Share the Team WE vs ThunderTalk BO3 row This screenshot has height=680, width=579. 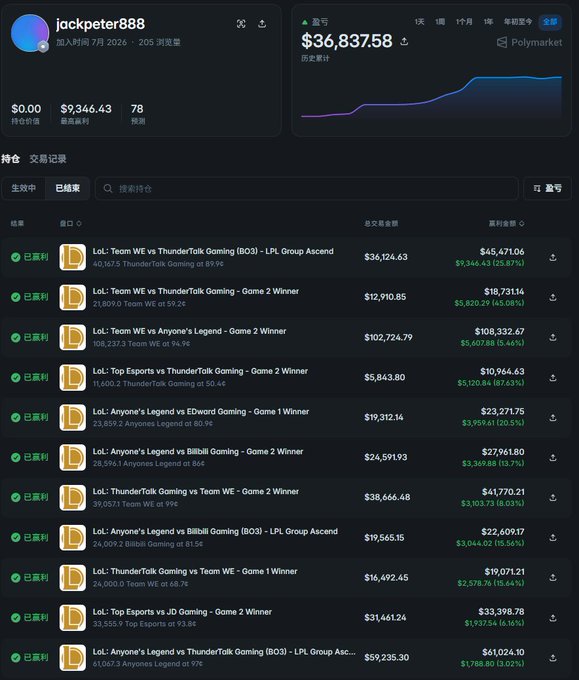point(553,258)
